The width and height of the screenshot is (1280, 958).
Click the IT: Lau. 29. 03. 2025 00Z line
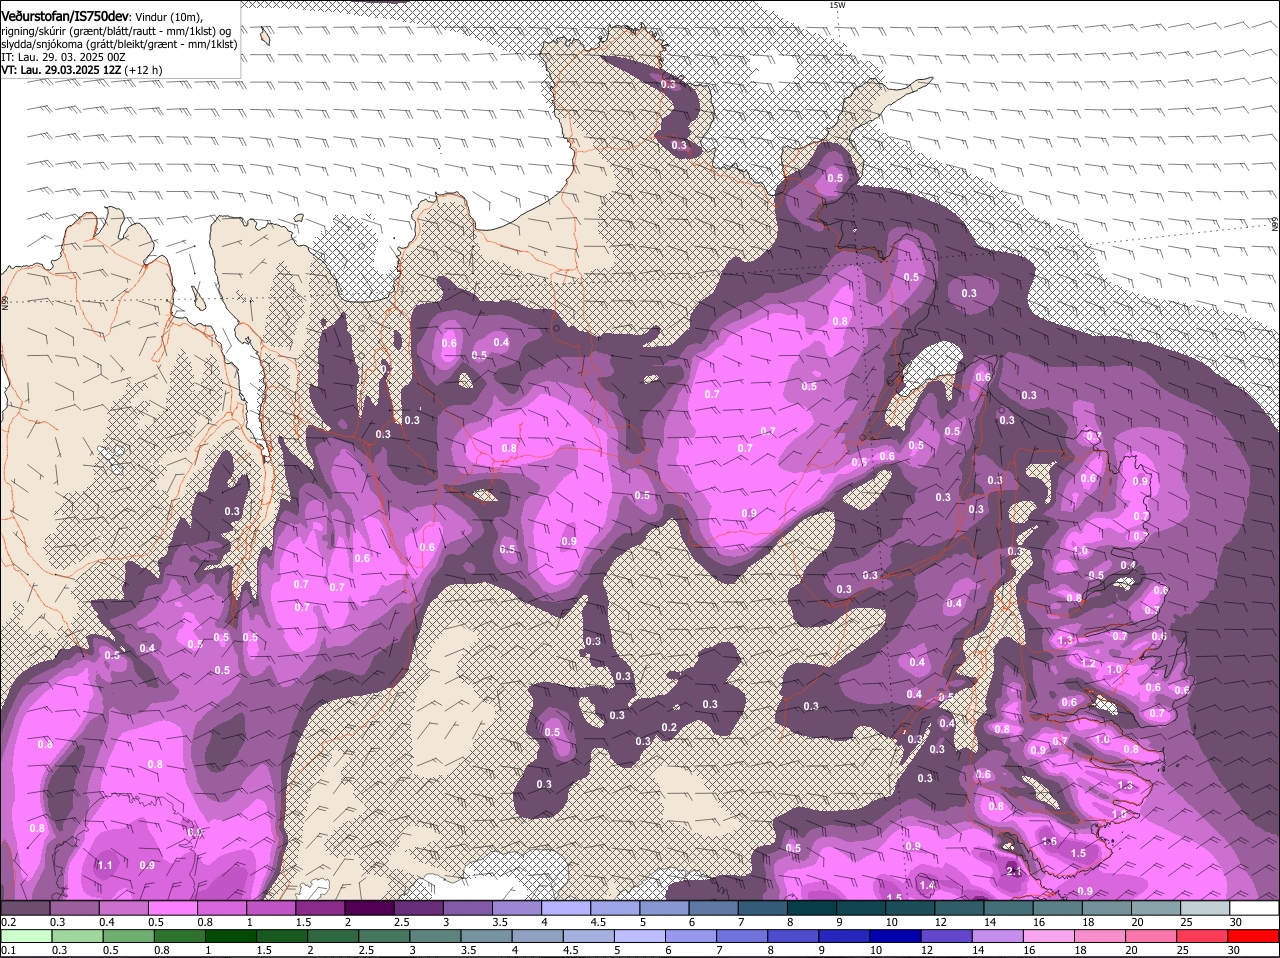(x=63, y=57)
